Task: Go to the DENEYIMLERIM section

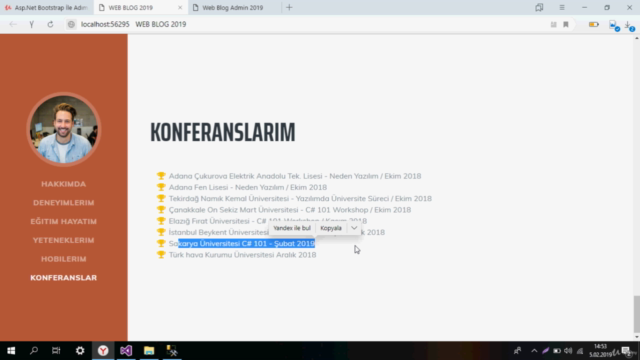Action: click(x=64, y=203)
